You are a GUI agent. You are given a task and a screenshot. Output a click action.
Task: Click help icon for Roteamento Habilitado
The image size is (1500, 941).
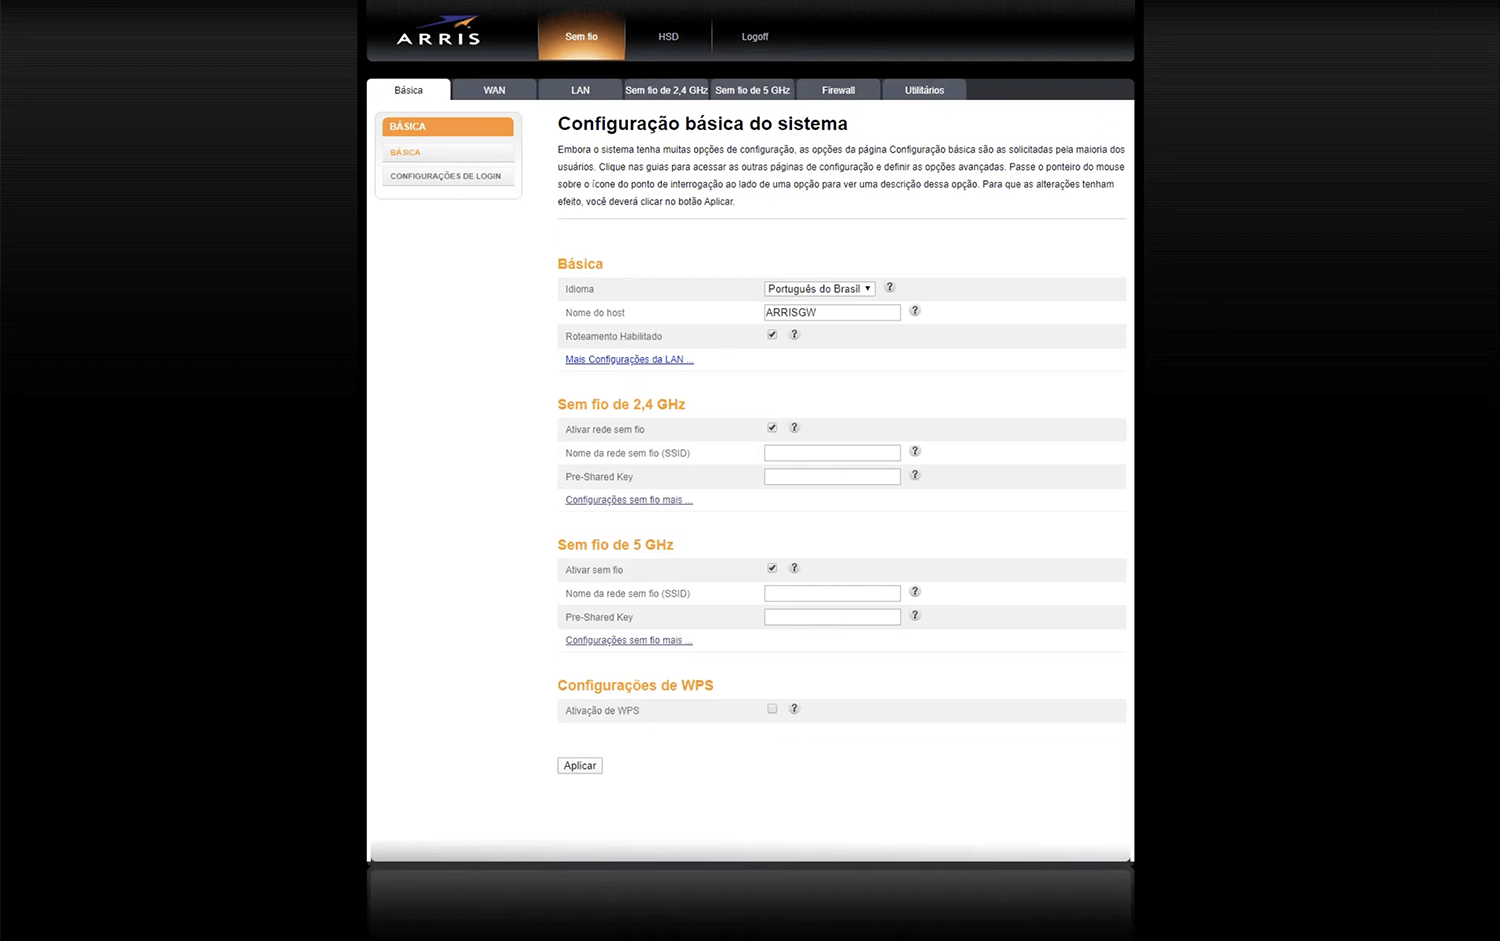point(794,335)
